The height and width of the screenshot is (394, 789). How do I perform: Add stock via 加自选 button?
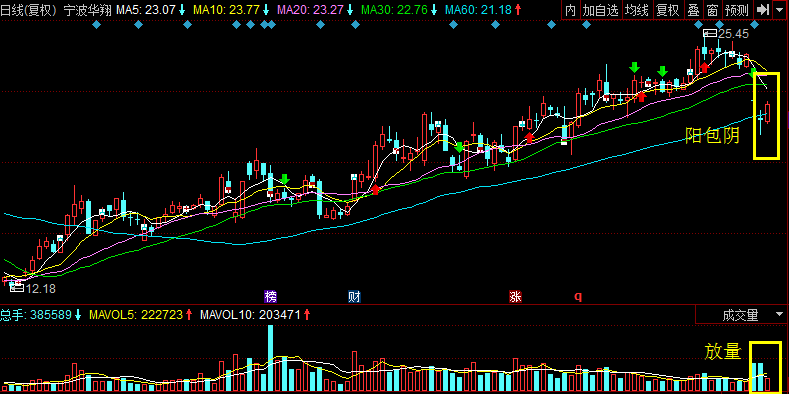pos(600,10)
